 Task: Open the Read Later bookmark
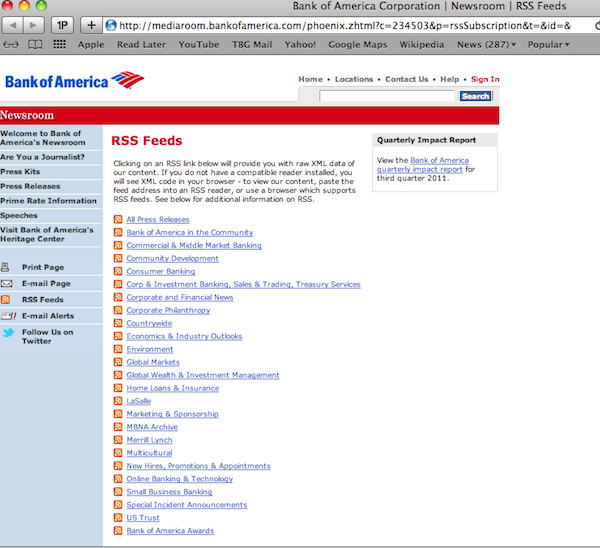[x=141, y=45]
